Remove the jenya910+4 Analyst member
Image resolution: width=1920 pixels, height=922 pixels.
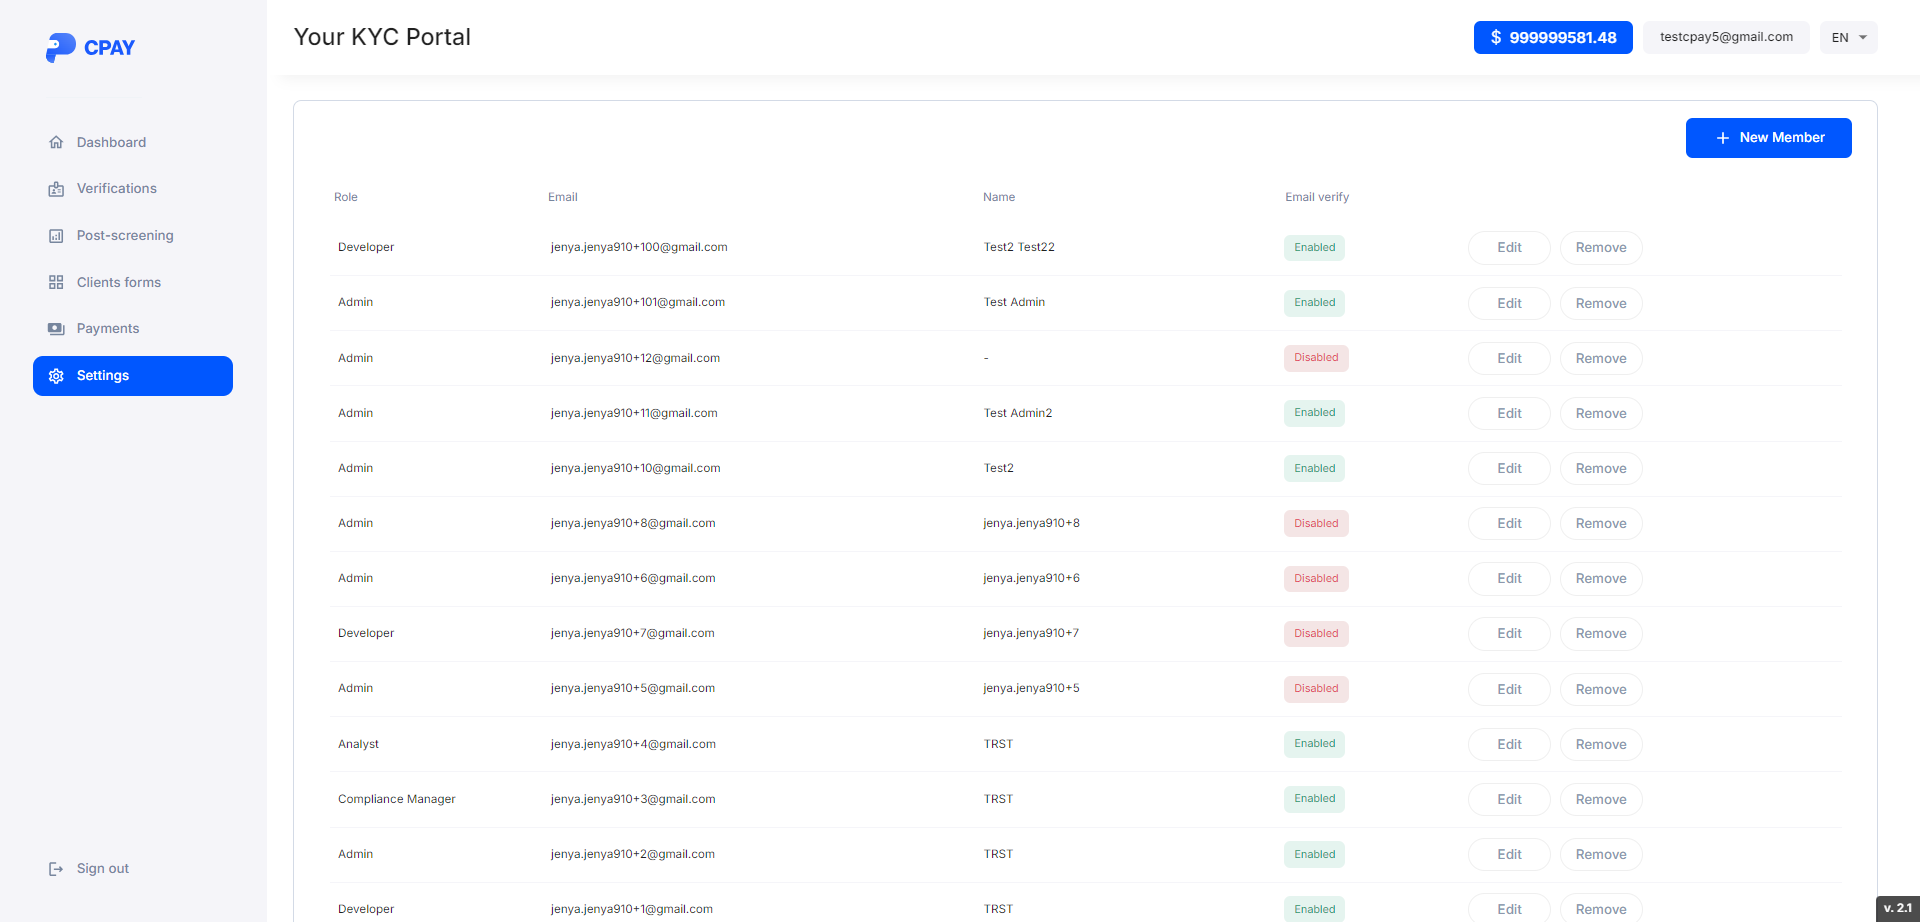[1600, 744]
